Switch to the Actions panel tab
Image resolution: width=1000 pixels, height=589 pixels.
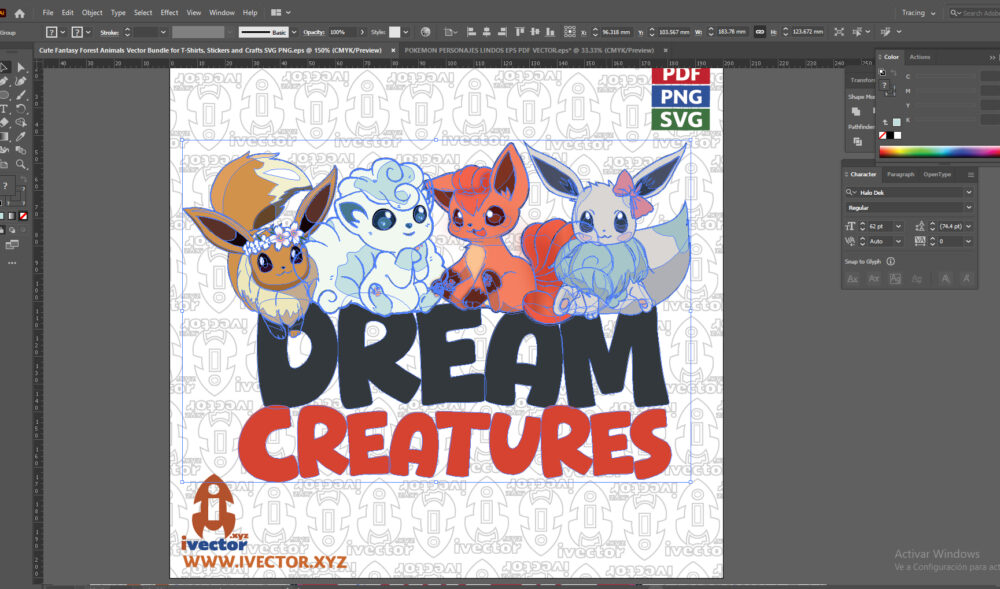920,57
